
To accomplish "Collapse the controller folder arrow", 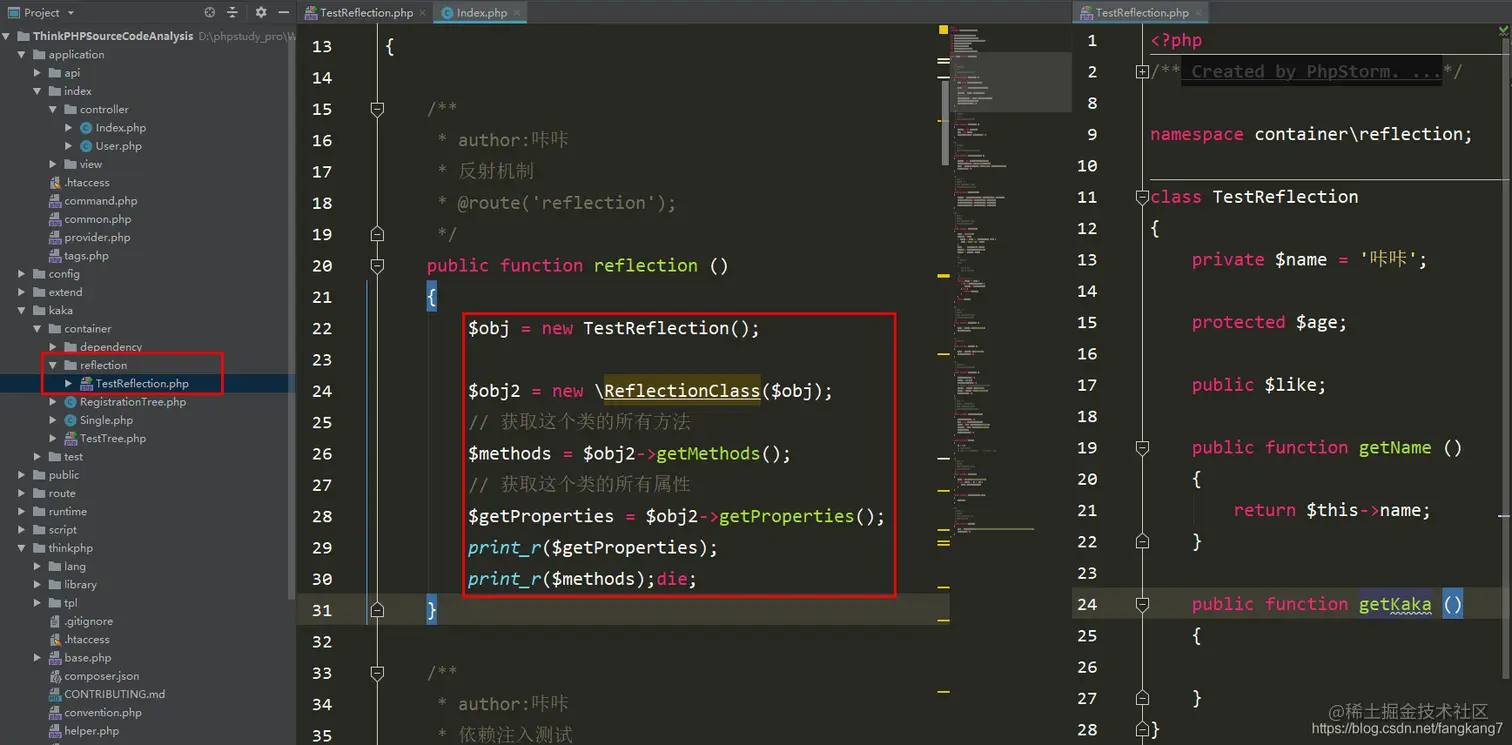I will coord(54,109).
